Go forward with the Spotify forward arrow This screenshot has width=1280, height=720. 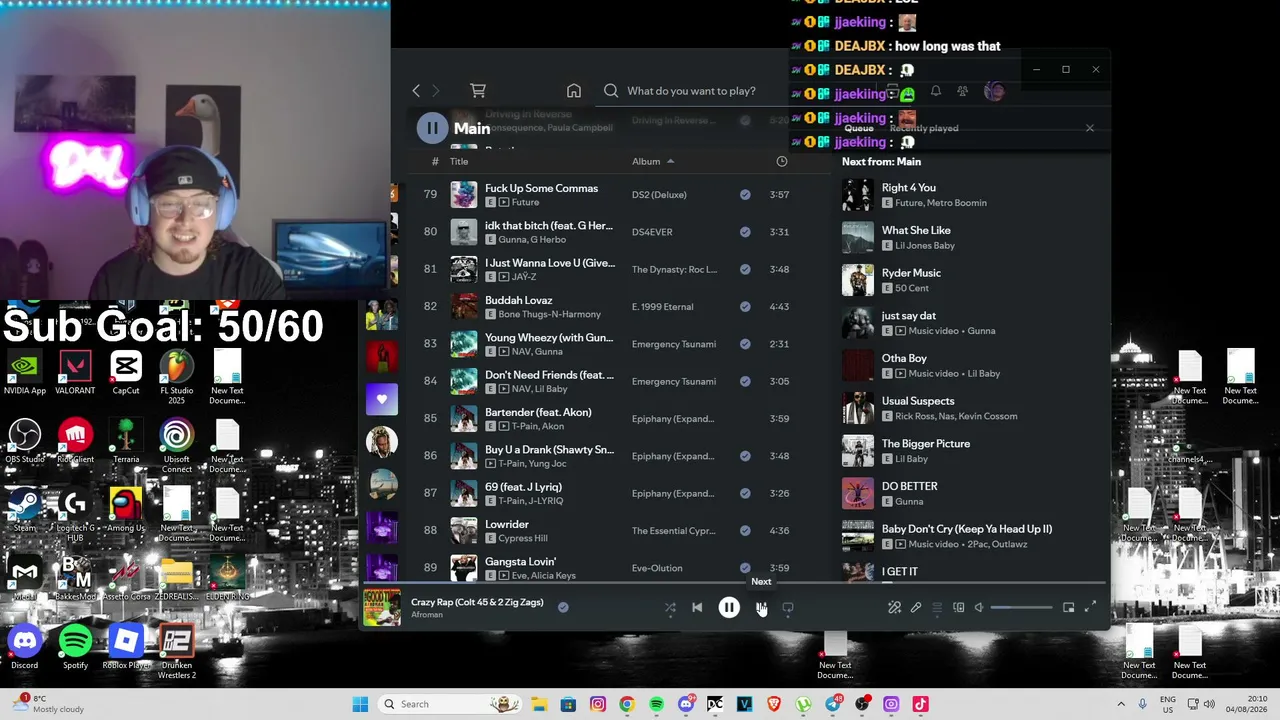[435, 91]
